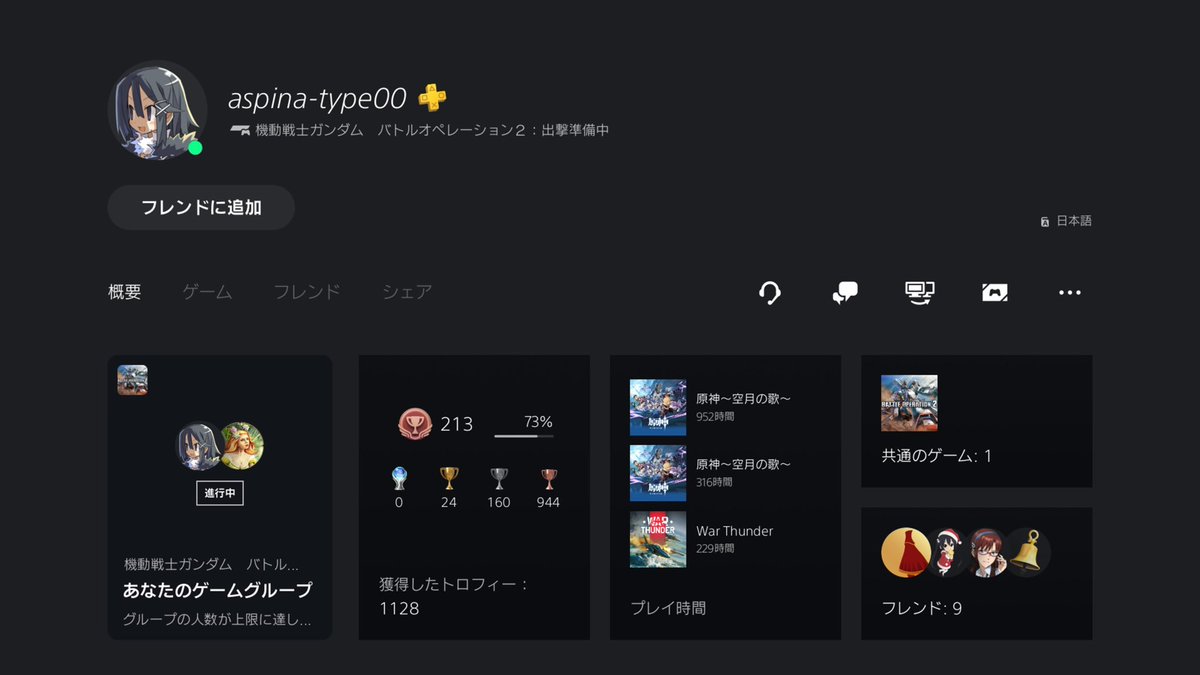This screenshot has height=675, width=1200.
Task: Click the dark-haired avatar in game group
Action: 199,446
